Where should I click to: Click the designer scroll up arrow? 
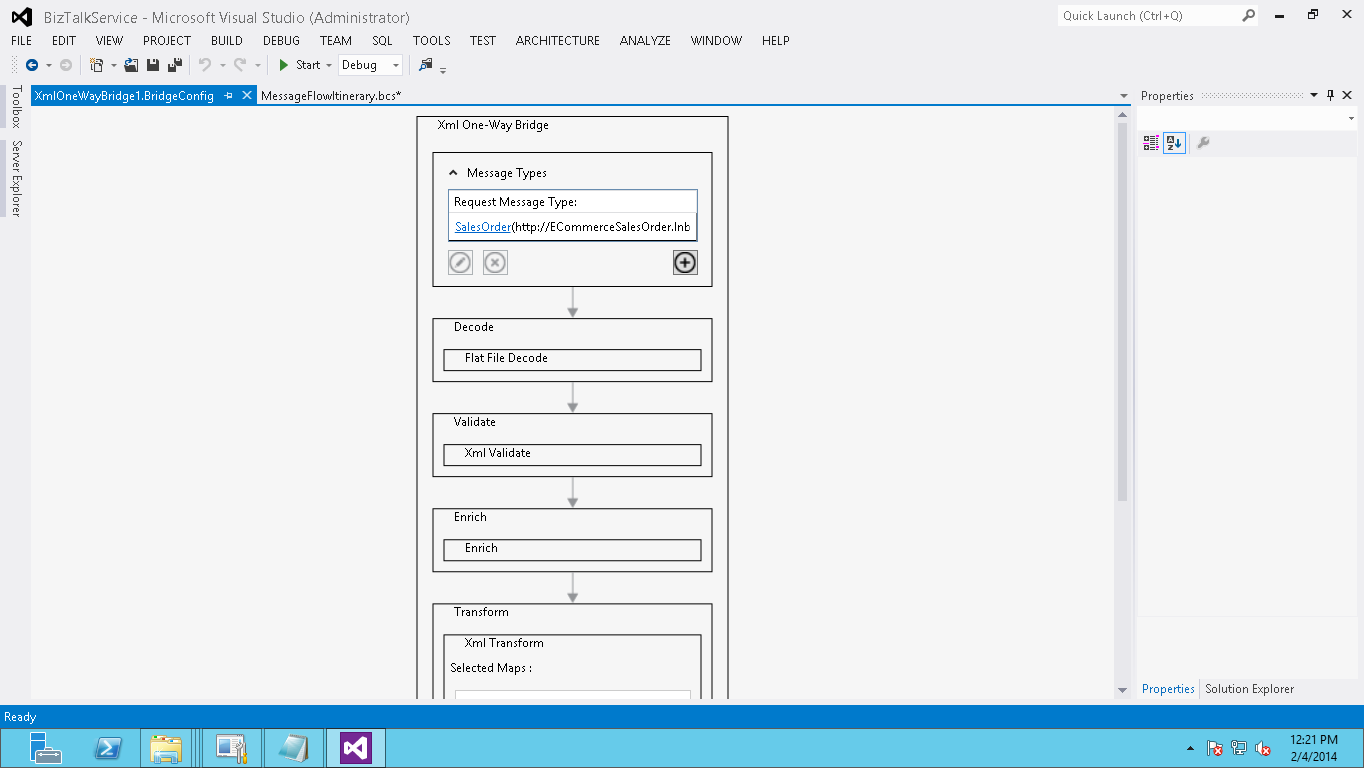[x=1122, y=115]
